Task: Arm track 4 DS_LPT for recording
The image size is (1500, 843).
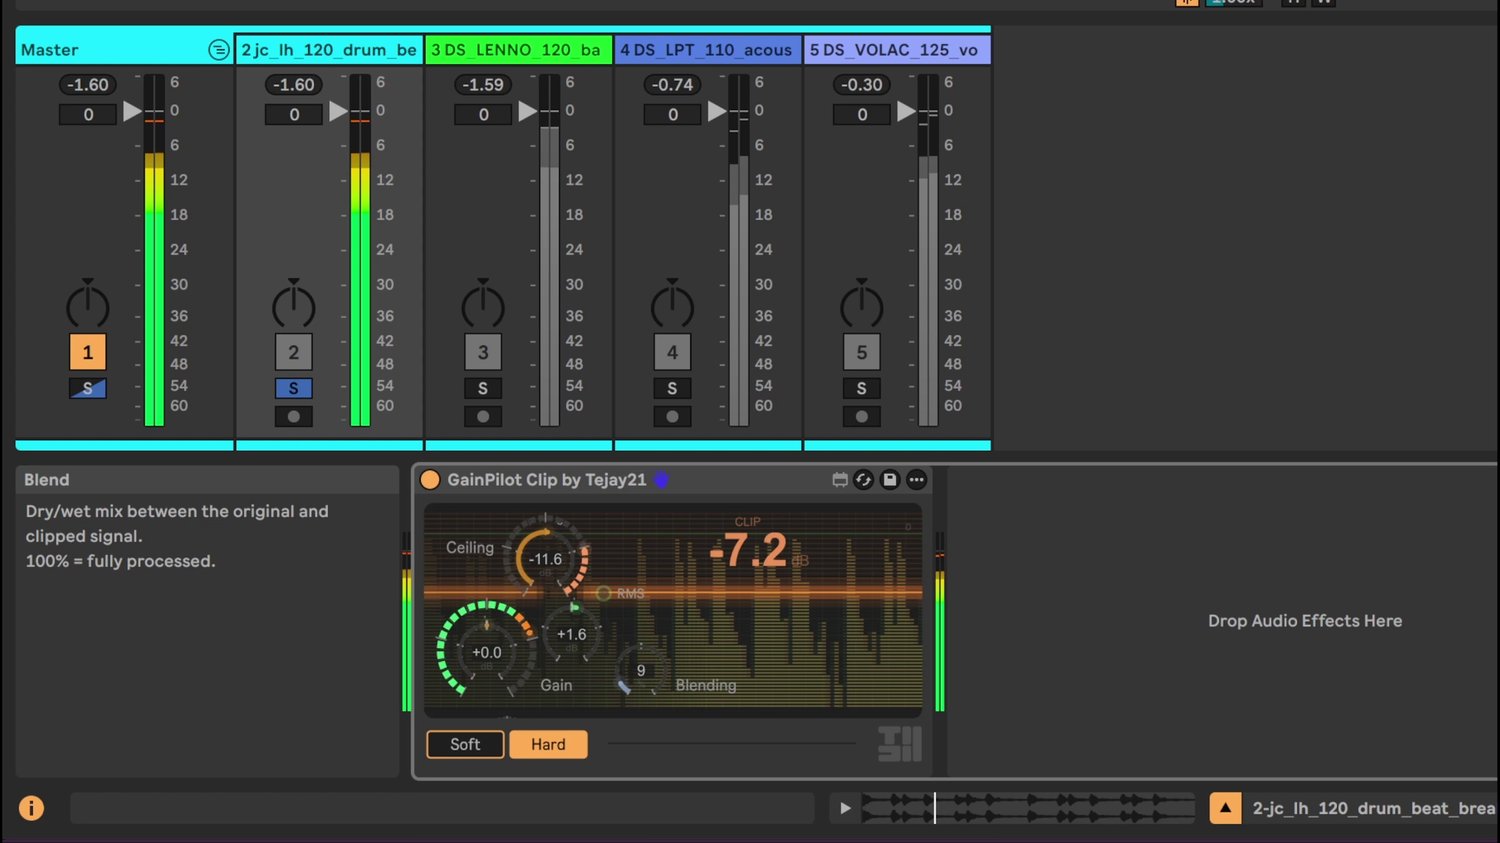Action: pos(672,416)
